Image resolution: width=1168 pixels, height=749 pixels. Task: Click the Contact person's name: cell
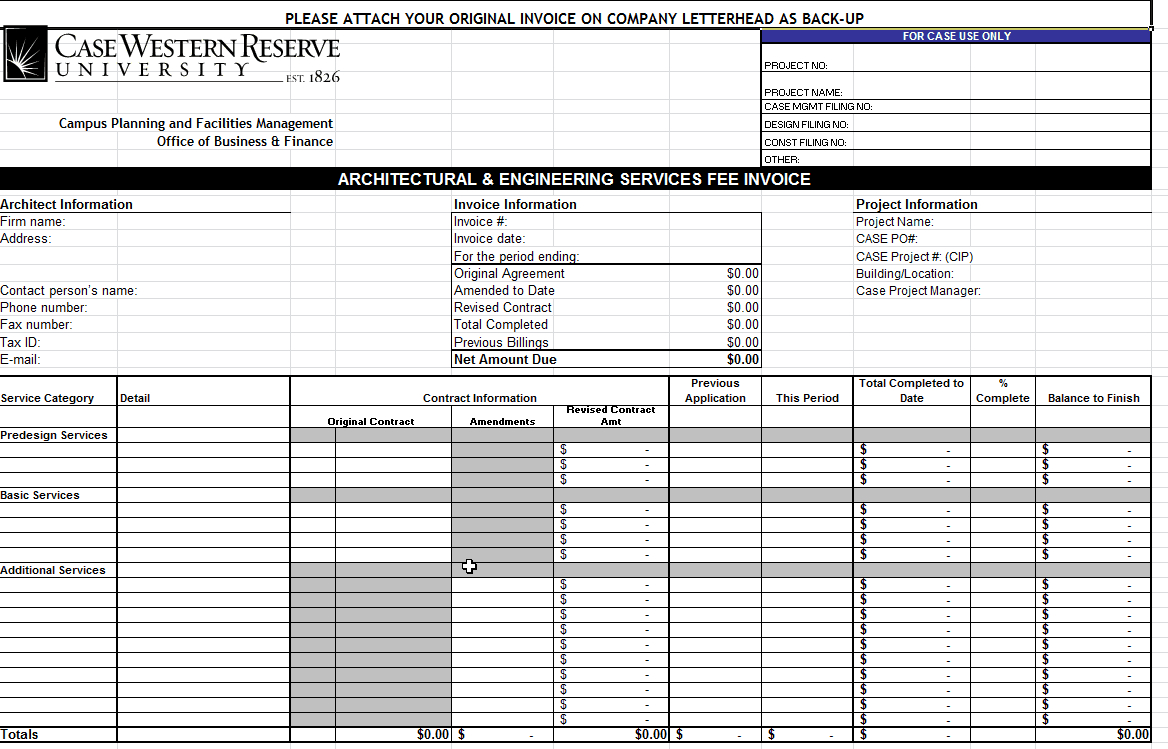tap(69, 290)
